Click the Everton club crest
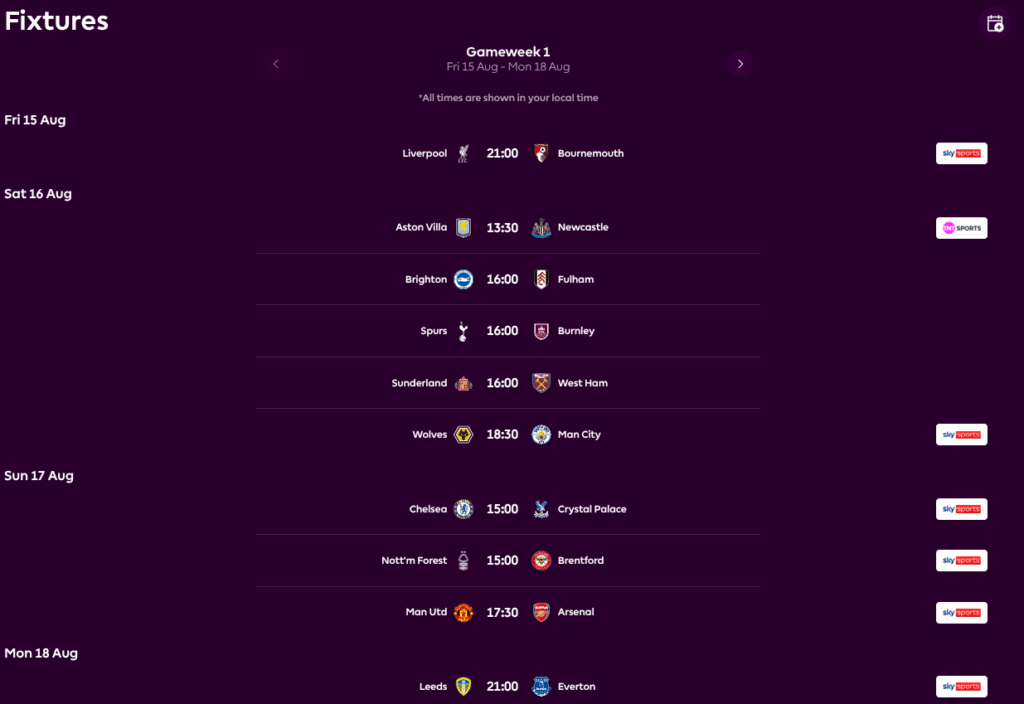This screenshot has width=1024, height=704. tap(539, 686)
